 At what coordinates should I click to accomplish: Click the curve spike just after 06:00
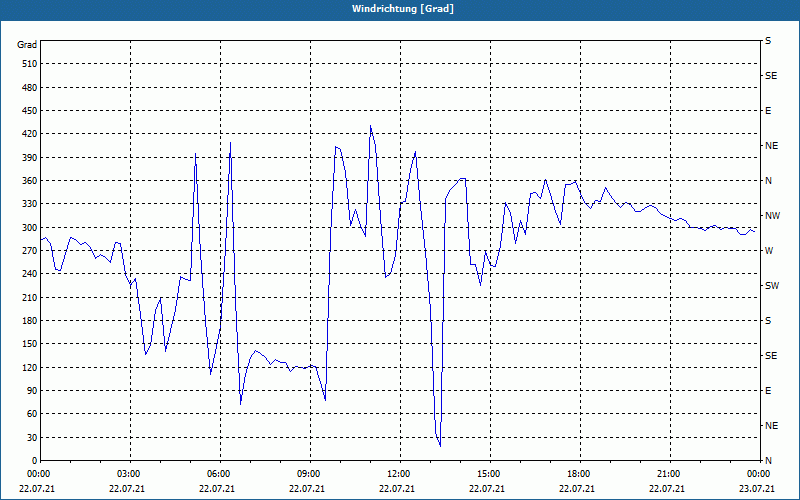point(231,143)
